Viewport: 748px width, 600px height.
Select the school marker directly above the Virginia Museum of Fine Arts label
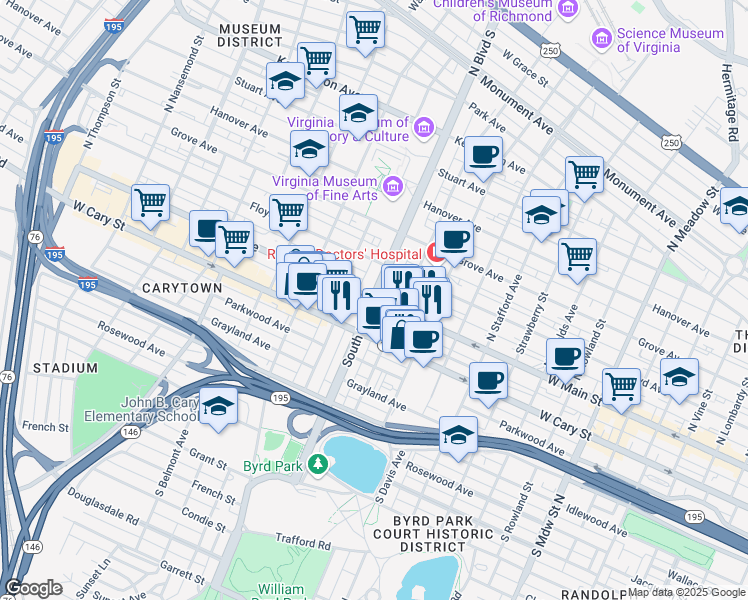pyautogui.click(x=309, y=150)
